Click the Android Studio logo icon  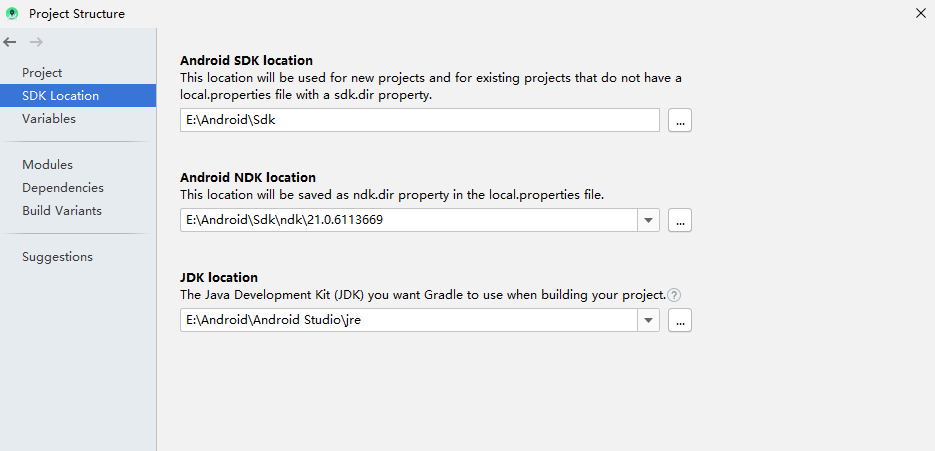[x=12, y=13]
